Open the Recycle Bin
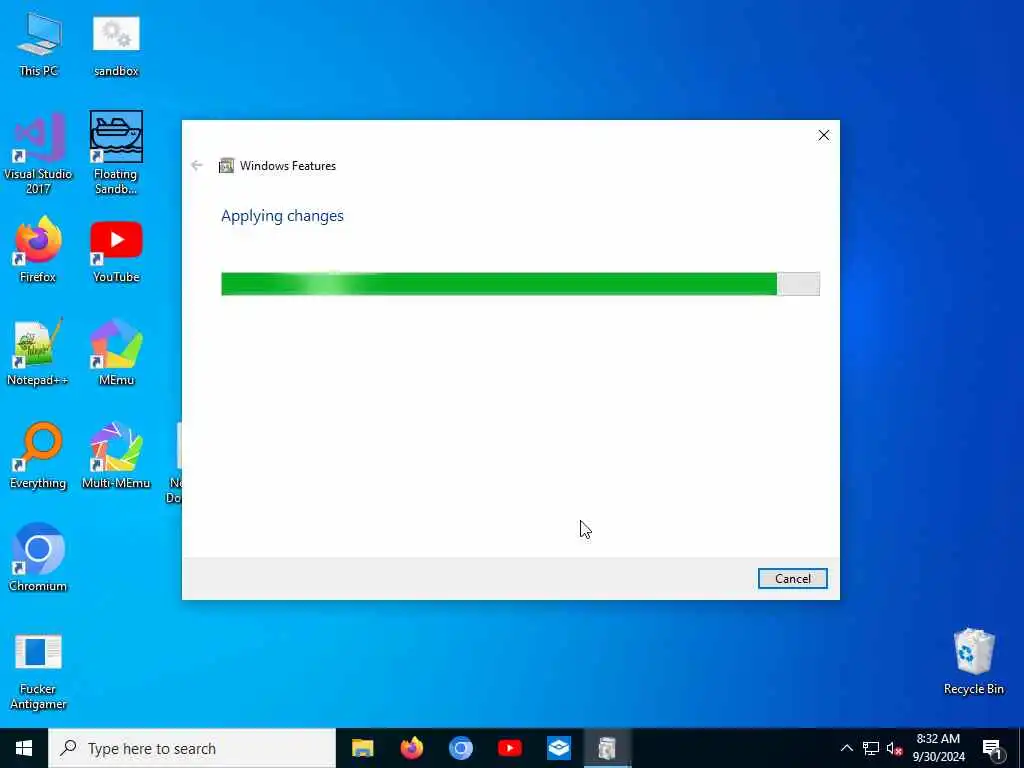The height and width of the screenshot is (768, 1024). click(x=974, y=661)
